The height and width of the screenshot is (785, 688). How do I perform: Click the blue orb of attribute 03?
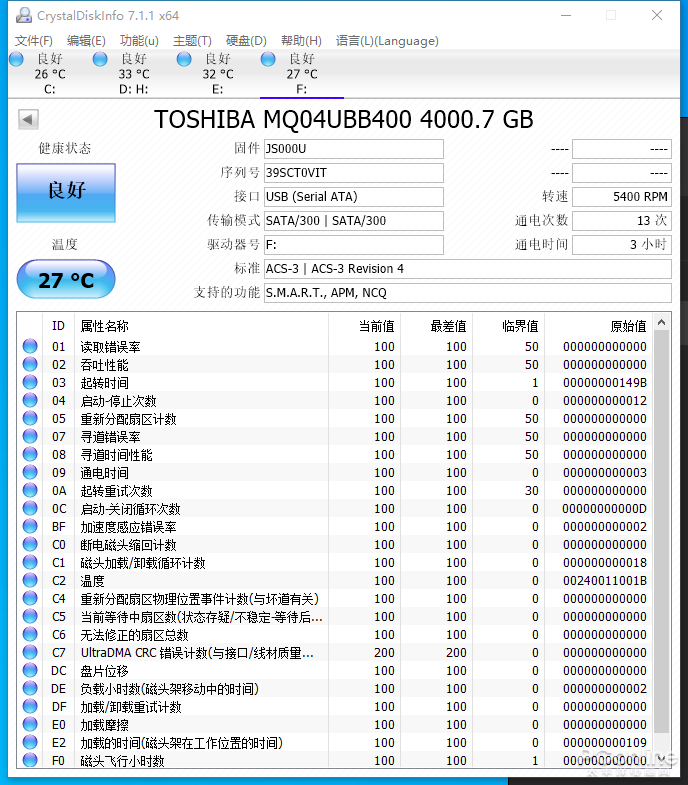(30, 382)
